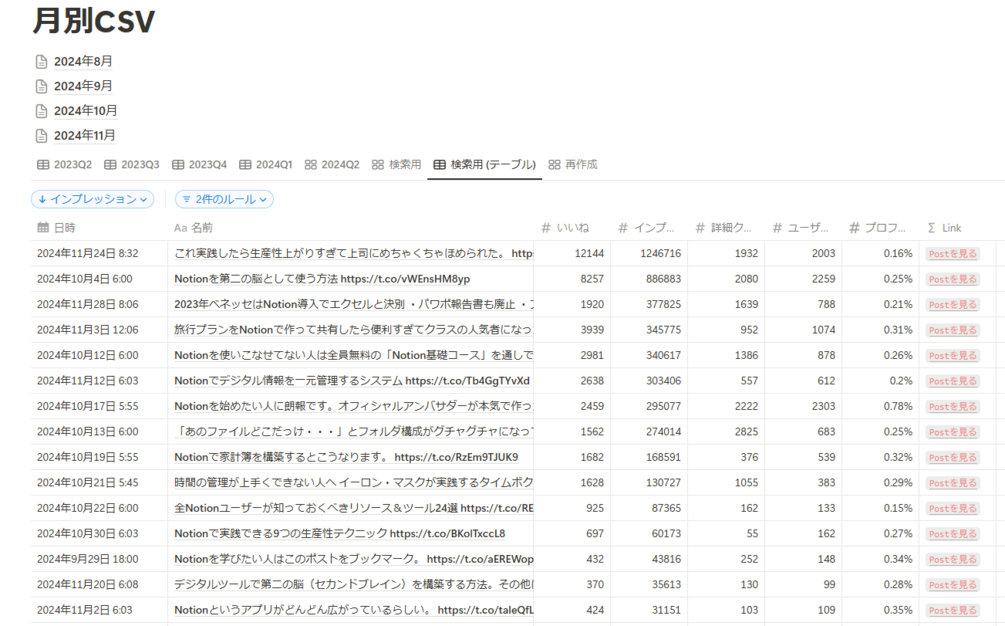Click the 詳細ク... column header
The image size is (1005, 626).
click(x=724, y=227)
